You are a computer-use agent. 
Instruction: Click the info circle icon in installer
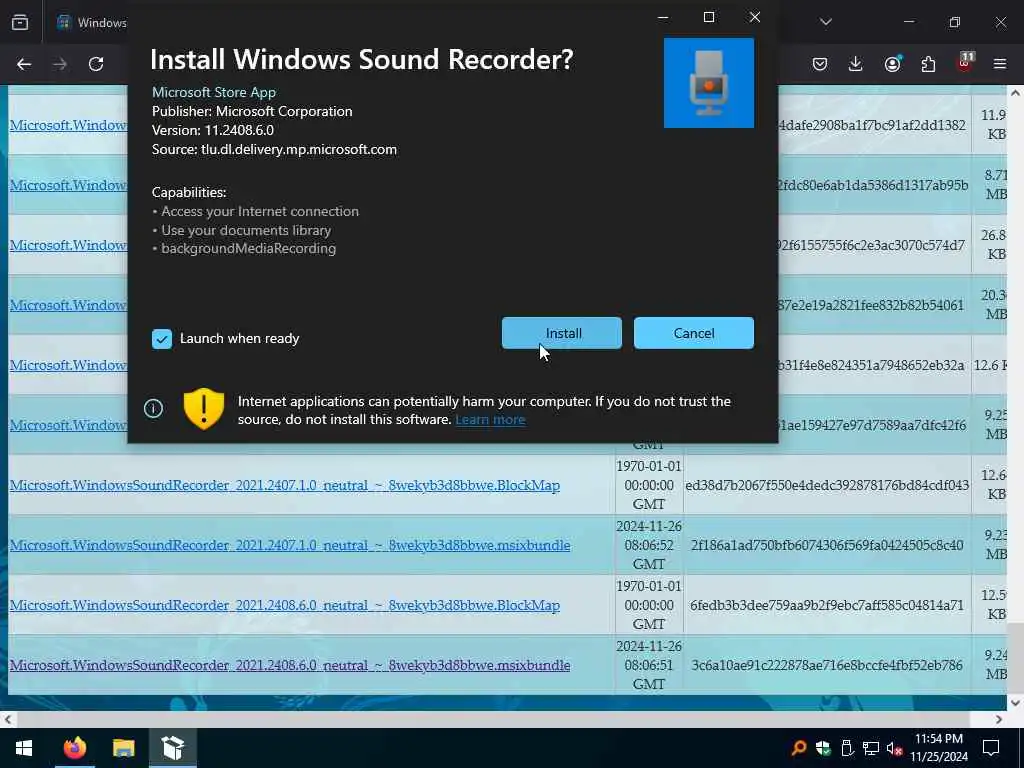tap(153, 409)
